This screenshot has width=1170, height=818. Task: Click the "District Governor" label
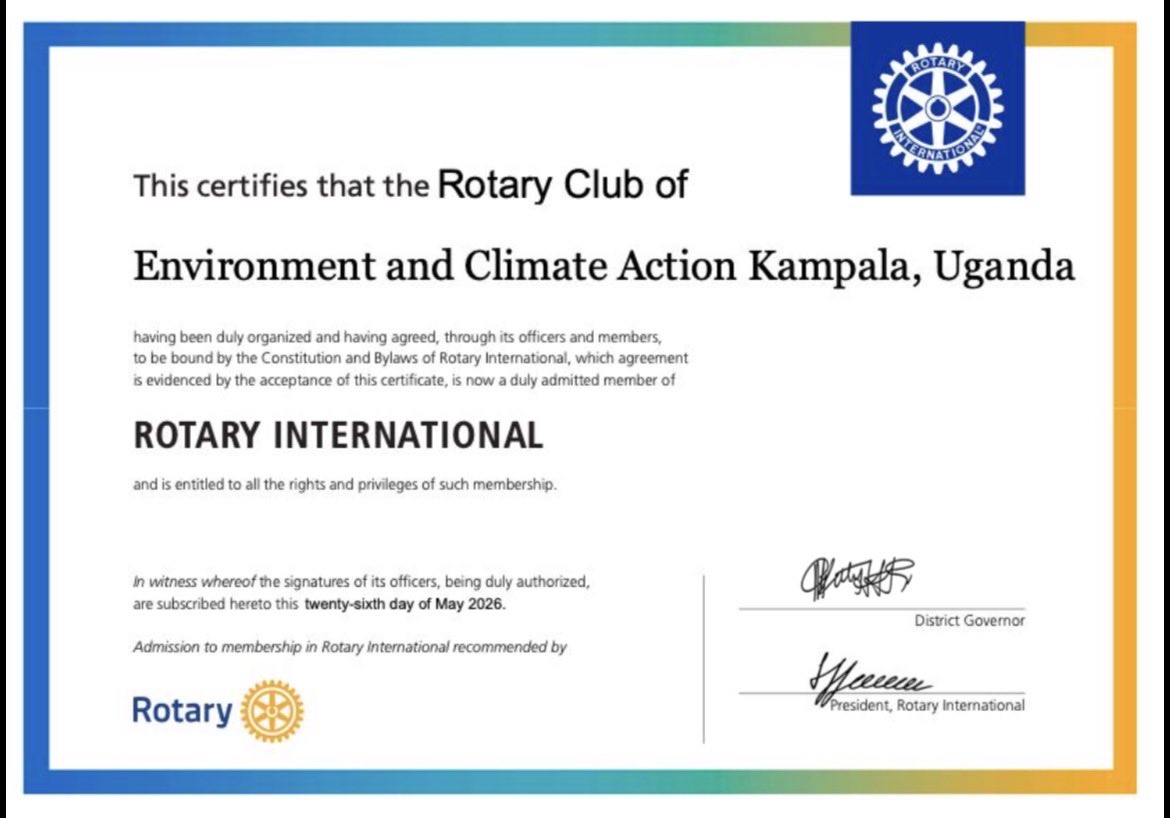coord(969,620)
